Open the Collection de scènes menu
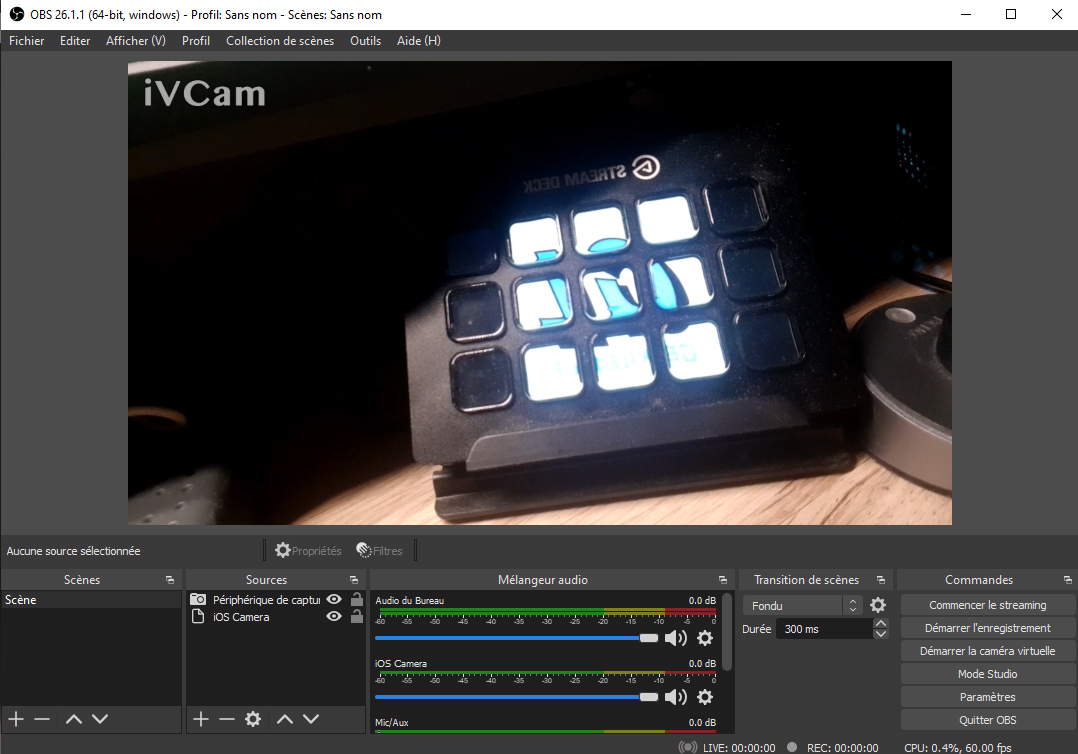1078x754 pixels. click(280, 41)
